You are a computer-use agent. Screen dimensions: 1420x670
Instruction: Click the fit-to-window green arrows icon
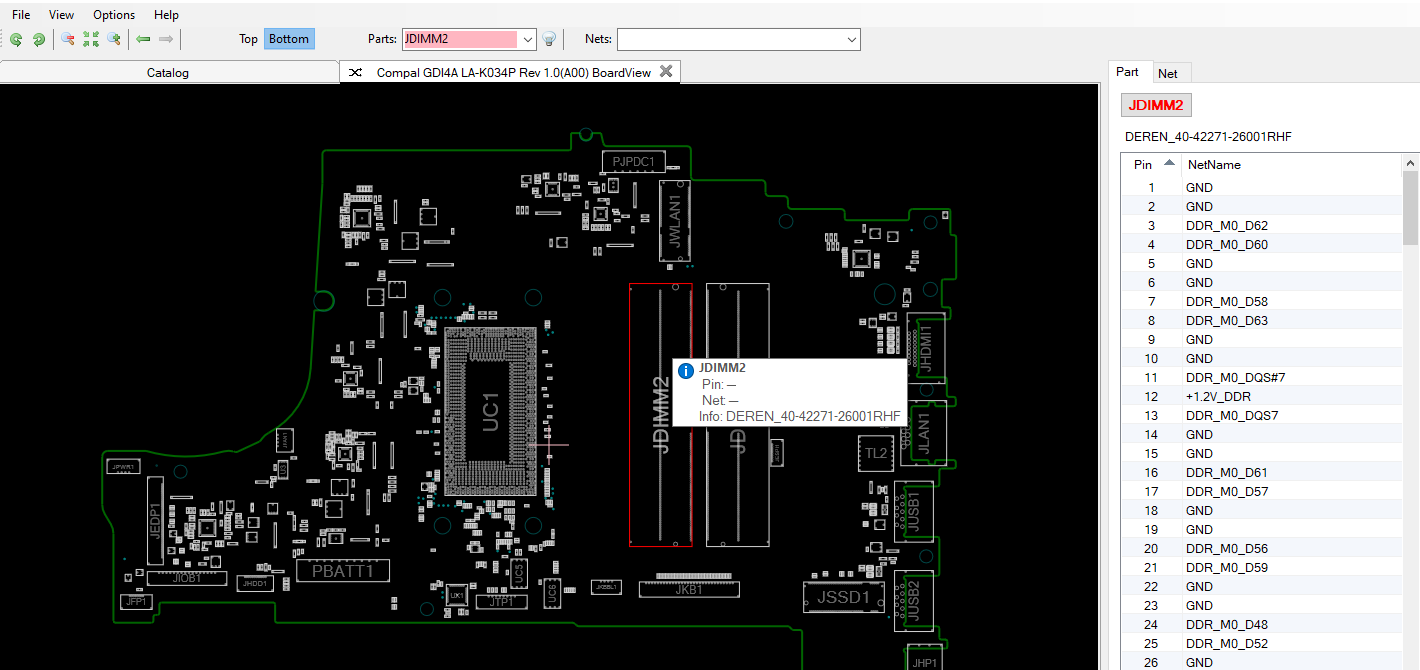point(91,39)
